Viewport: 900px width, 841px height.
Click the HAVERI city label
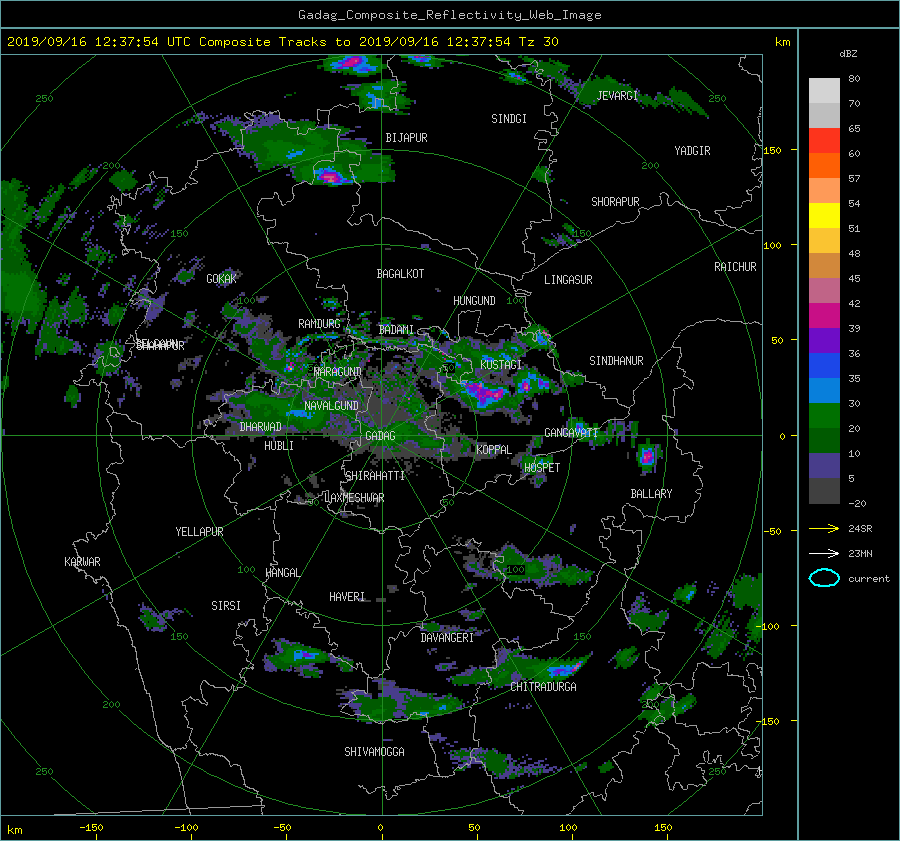pos(347,597)
